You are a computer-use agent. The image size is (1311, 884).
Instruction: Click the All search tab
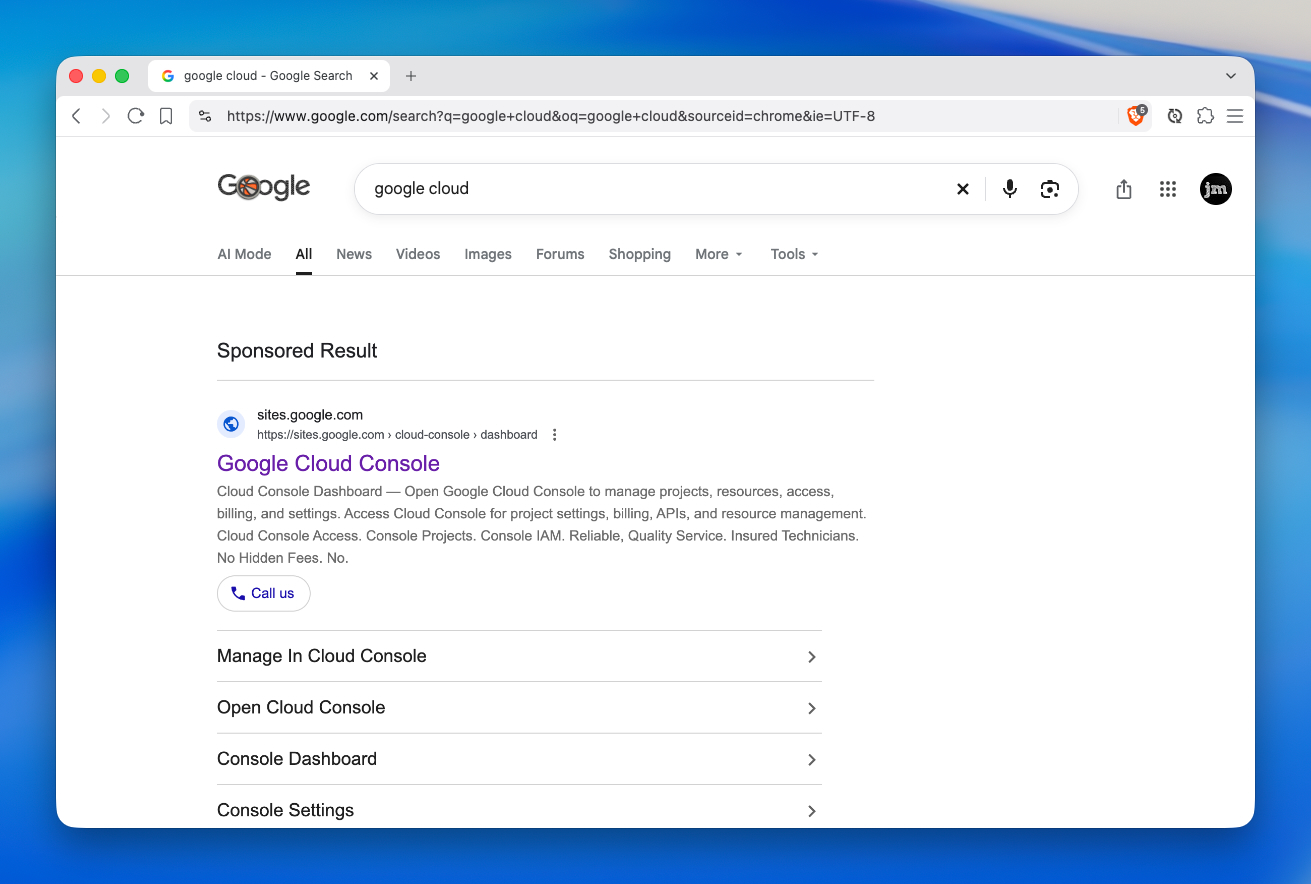click(x=304, y=254)
